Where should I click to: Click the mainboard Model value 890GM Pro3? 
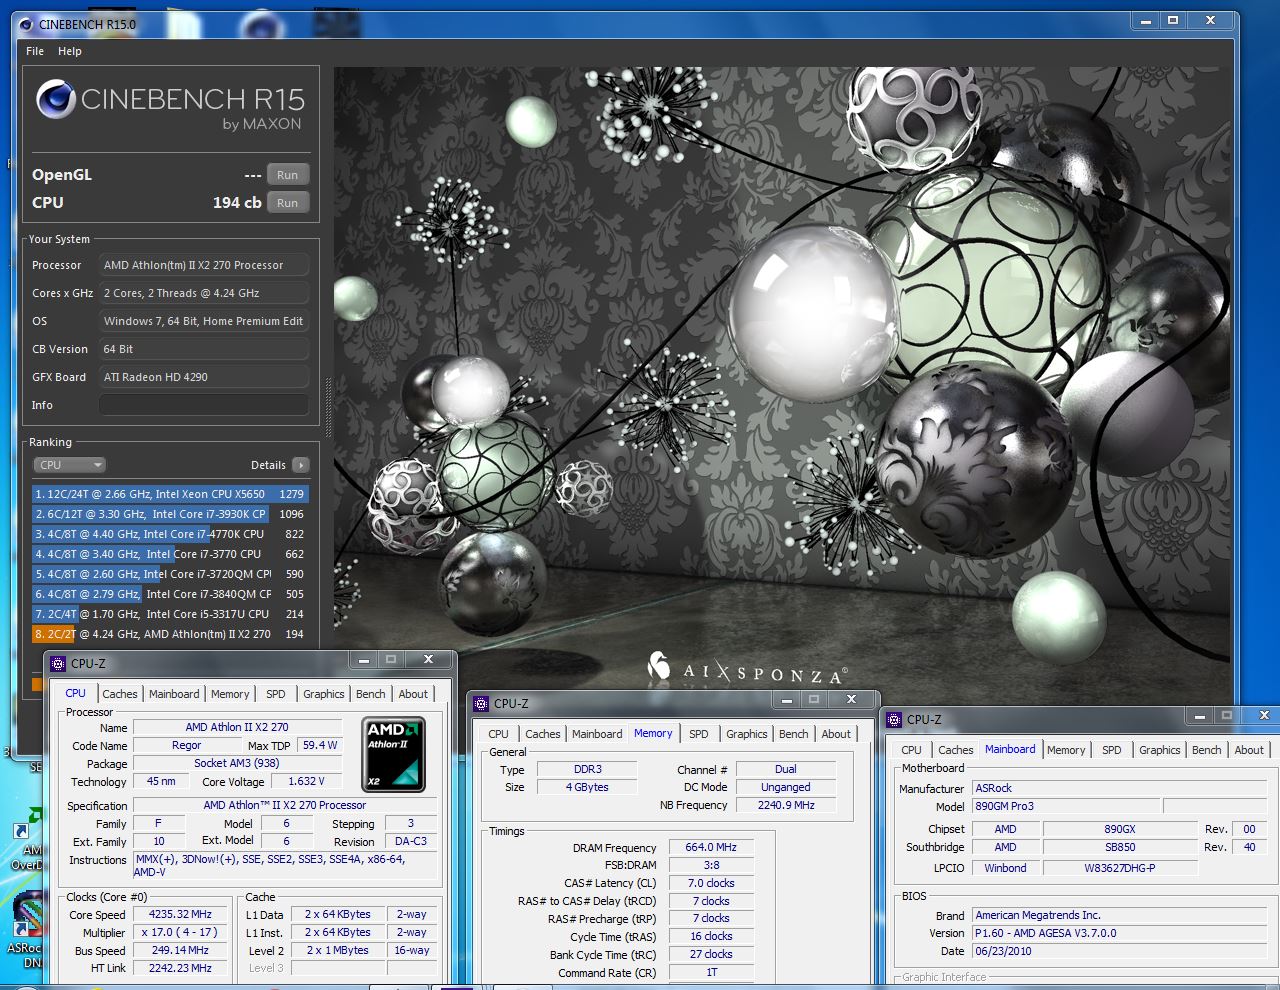click(1066, 806)
